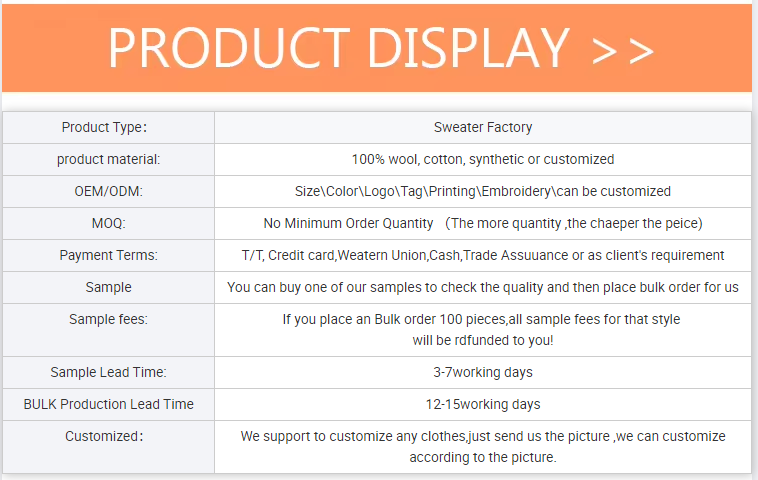
Task: Select the Payment Terms label
Action: point(108,255)
